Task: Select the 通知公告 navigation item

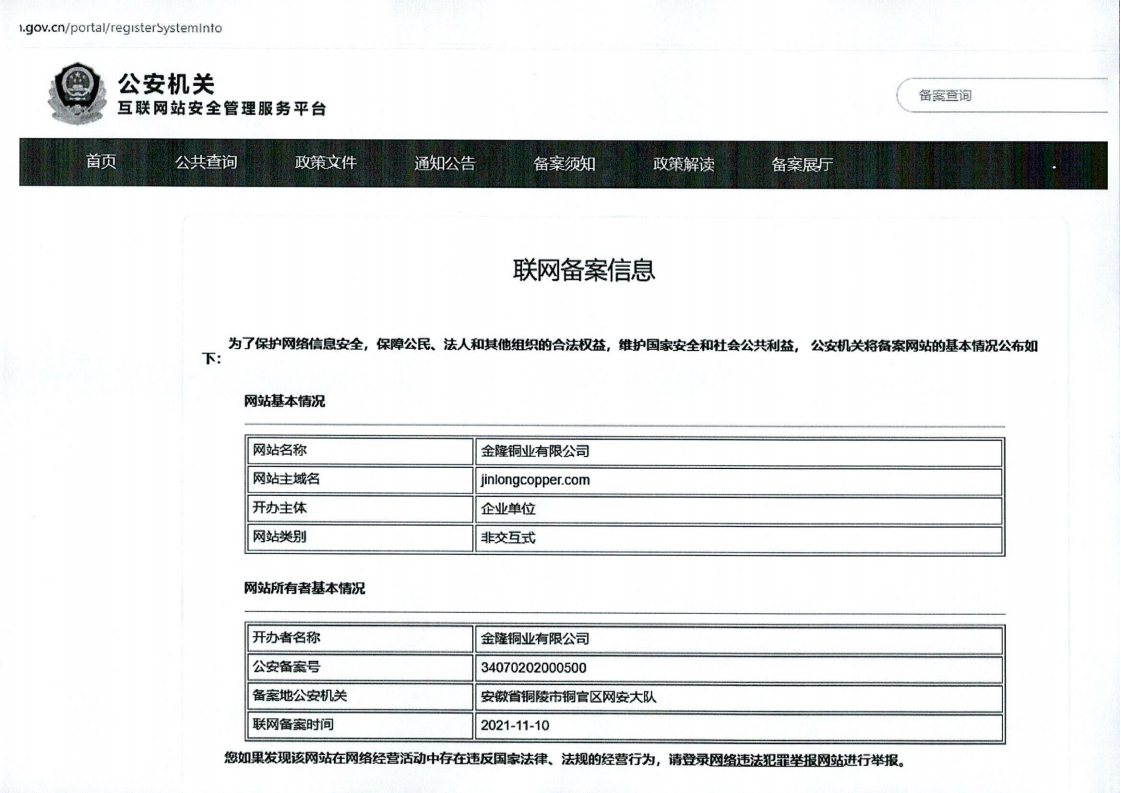Action: (x=445, y=165)
